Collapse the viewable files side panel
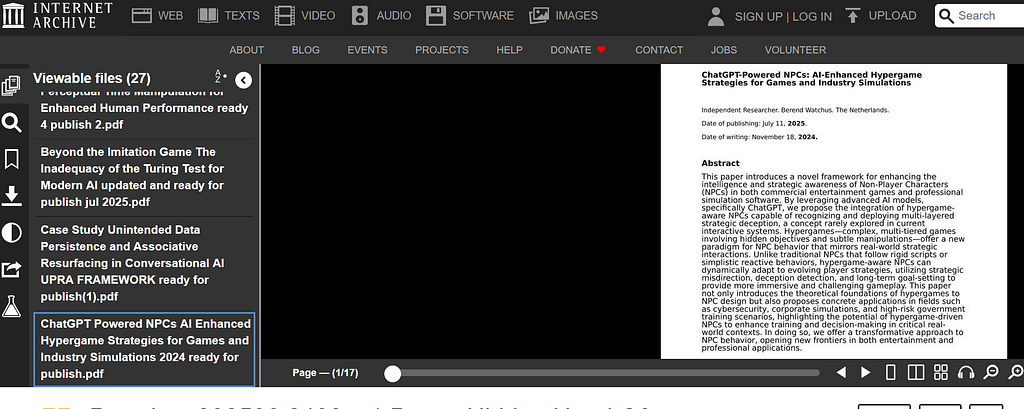Image resolution: width=1024 pixels, height=409 pixels. click(x=243, y=80)
